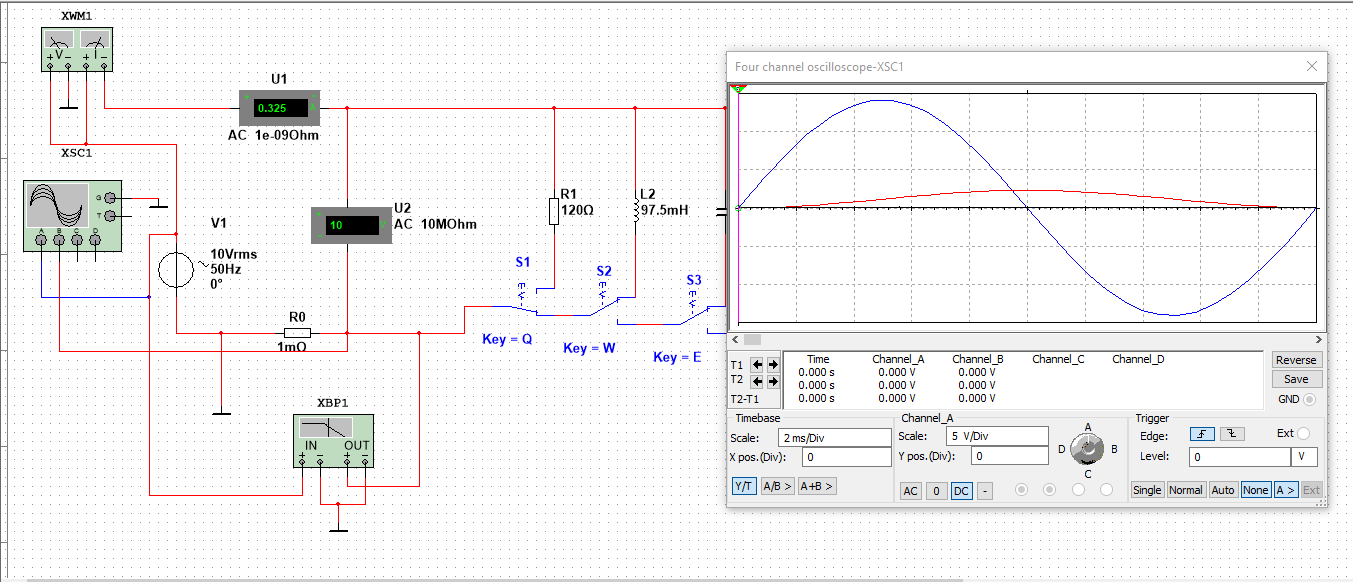
Task: Select Single trigger mode
Action: click(x=1147, y=490)
